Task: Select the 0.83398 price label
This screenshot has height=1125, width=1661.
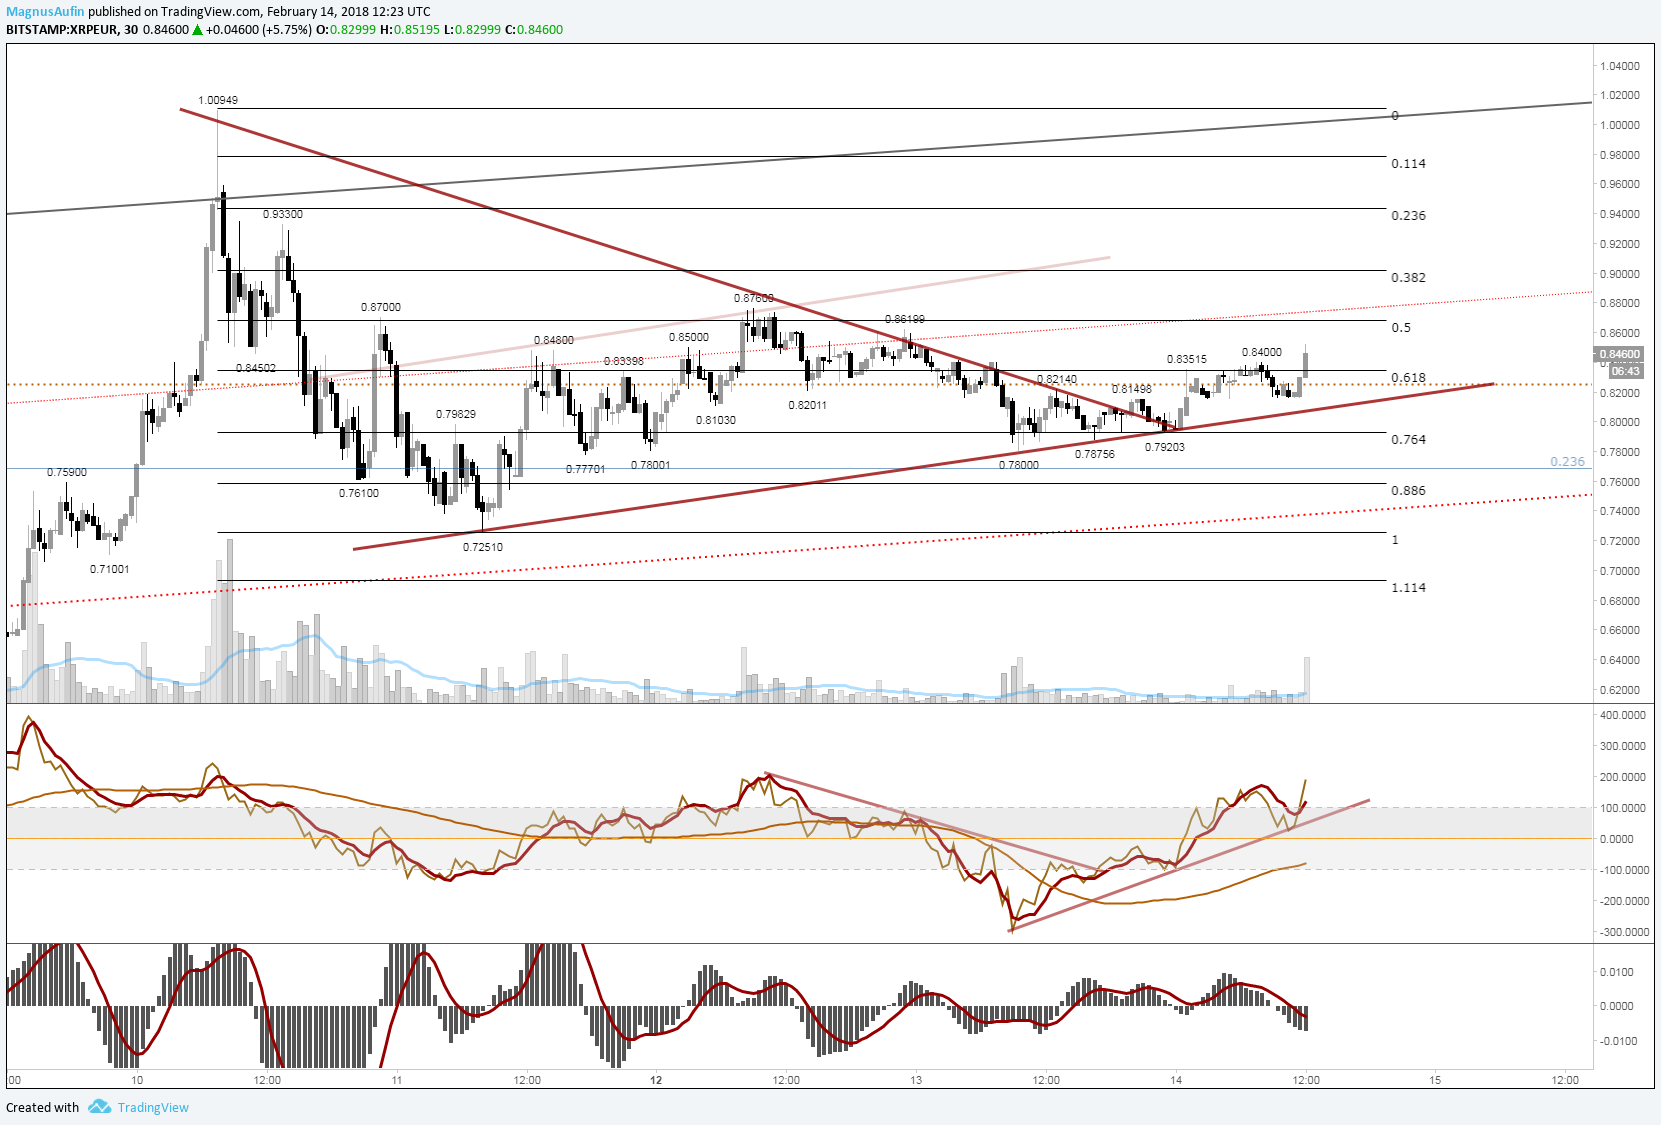Action: [624, 361]
